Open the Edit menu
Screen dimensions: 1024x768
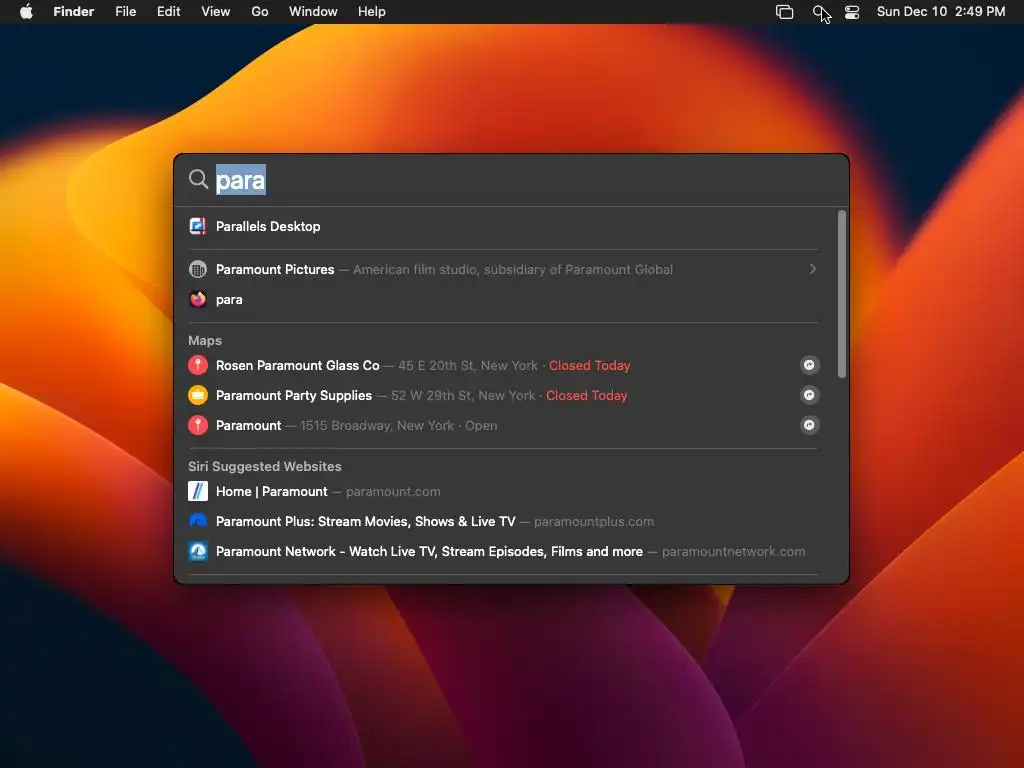(168, 12)
